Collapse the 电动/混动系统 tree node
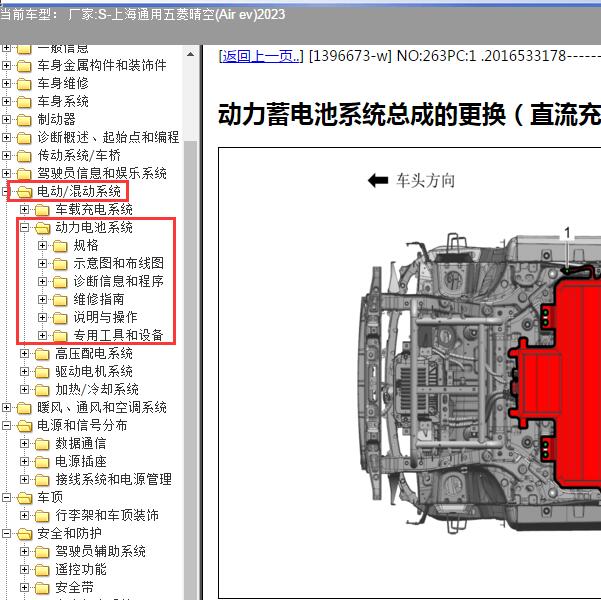 click(x=7, y=192)
